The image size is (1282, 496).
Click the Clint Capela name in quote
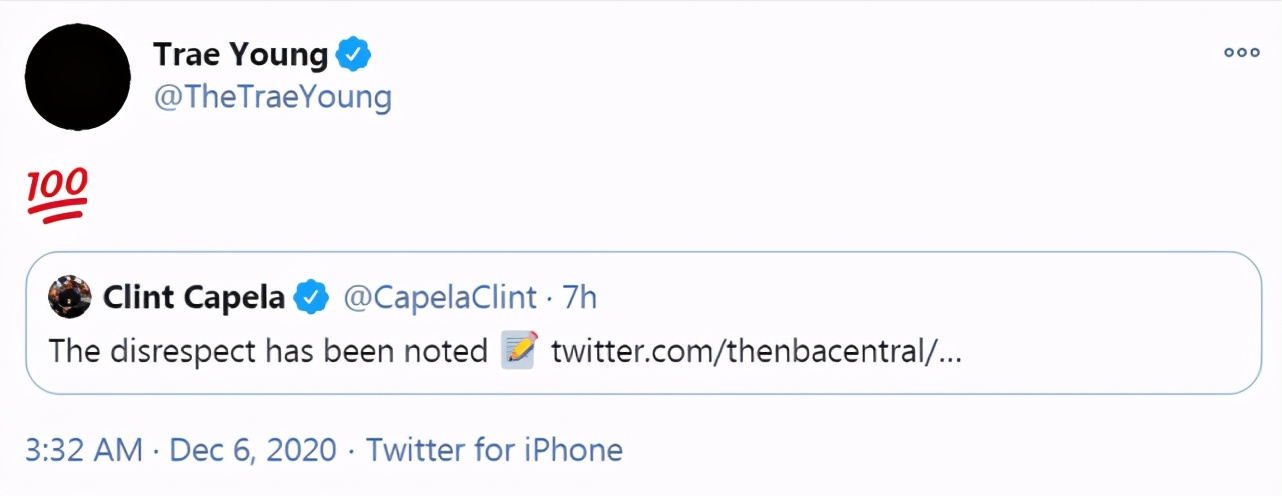[x=194, y=297]
